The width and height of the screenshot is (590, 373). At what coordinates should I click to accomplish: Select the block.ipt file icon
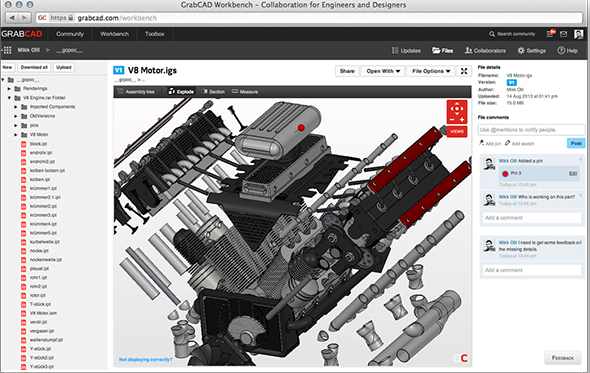point(23,144)
